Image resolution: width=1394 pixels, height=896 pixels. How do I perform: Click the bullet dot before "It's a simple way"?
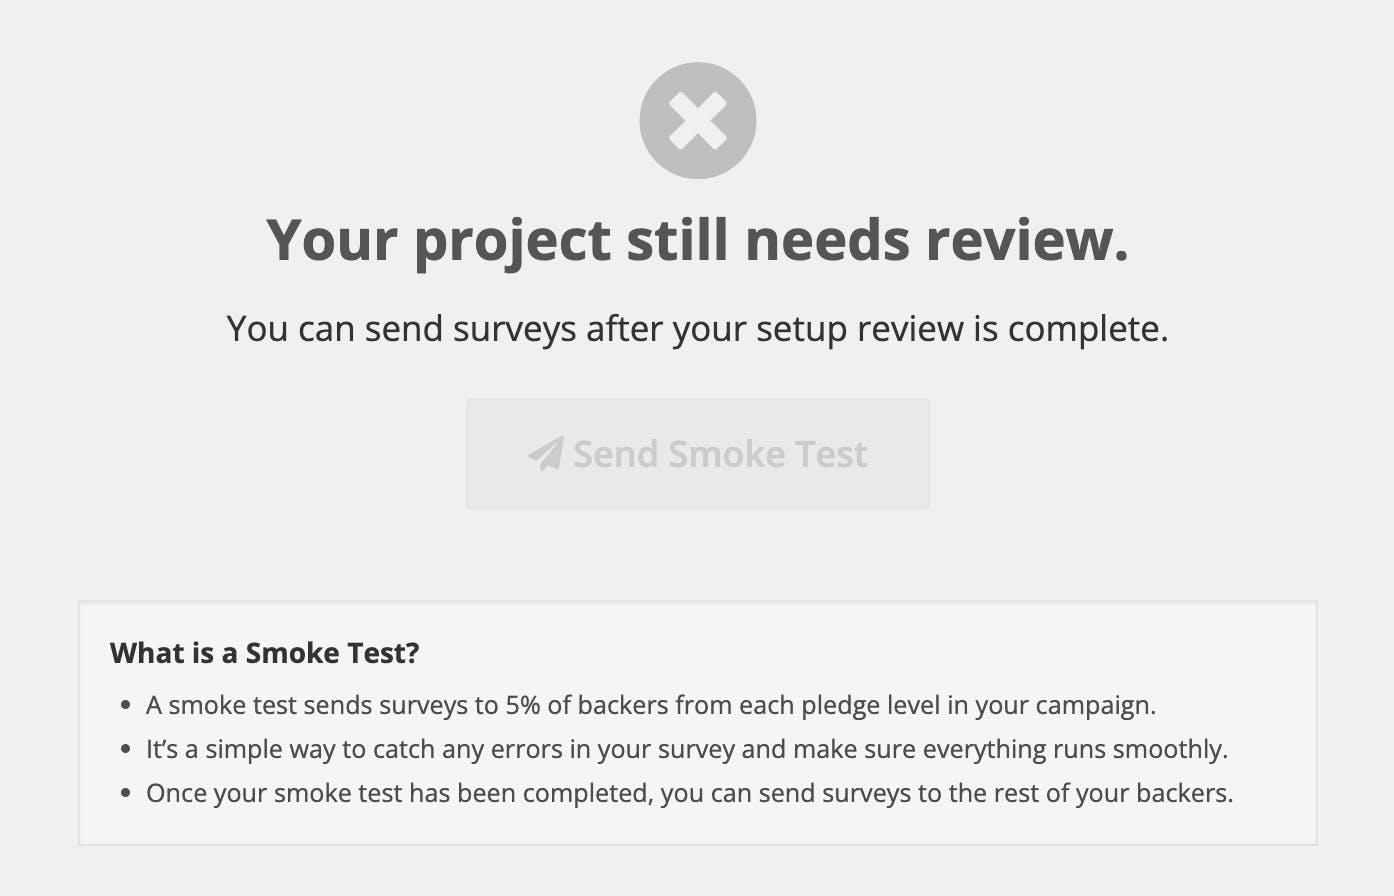point(125,749)
